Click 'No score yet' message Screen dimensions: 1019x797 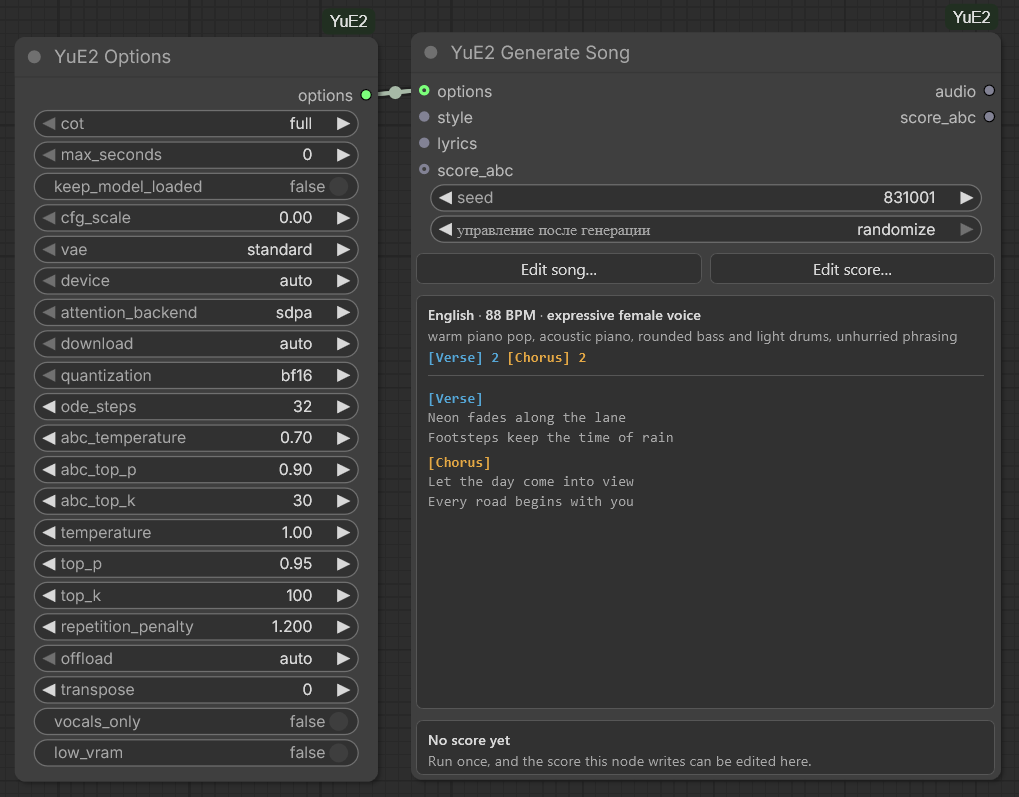pyautogui.click(x=469, y=740)
